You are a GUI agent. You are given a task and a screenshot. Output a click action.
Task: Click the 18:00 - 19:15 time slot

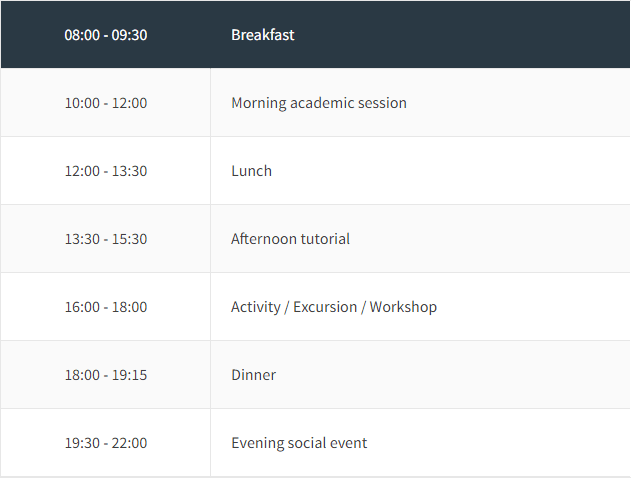pyautogui.click(x=106, y=375)
